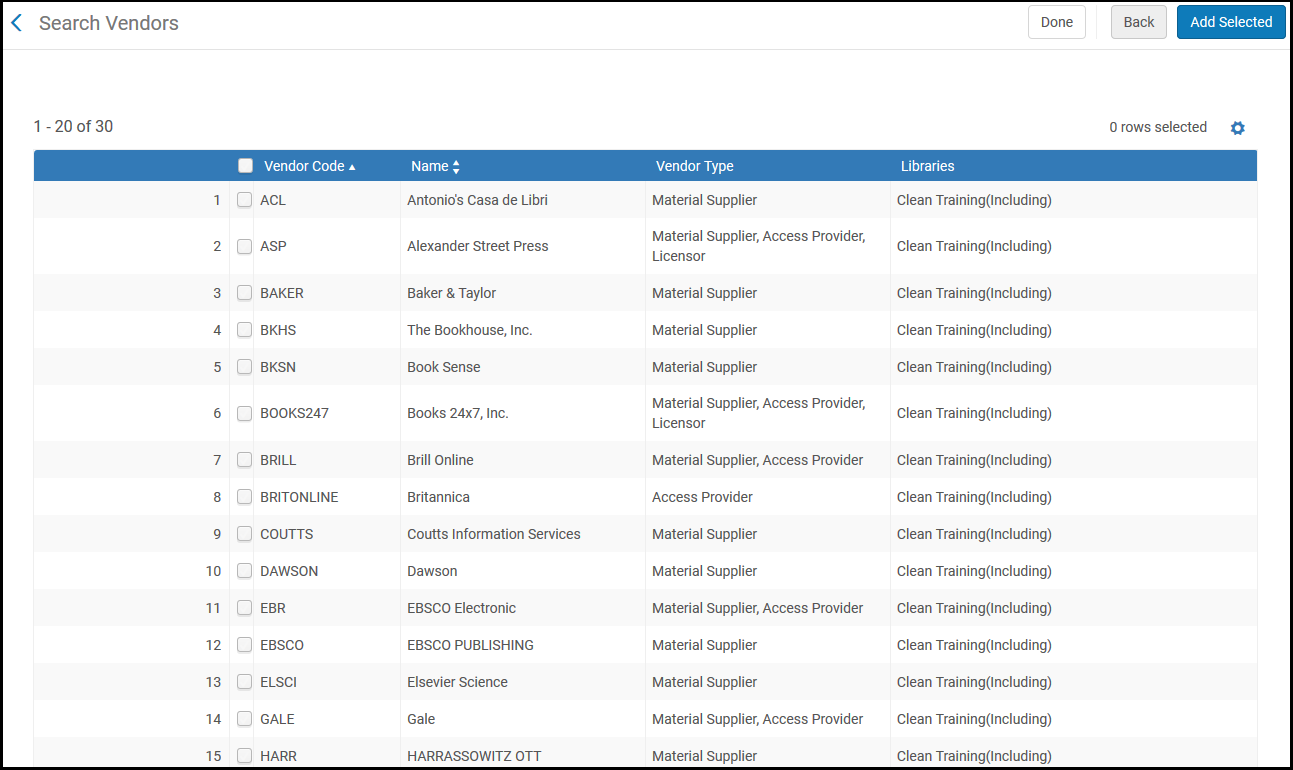Check the HARR vendor row checkbox
Screen dimensions: 1293x770
[x=244, y=756]
